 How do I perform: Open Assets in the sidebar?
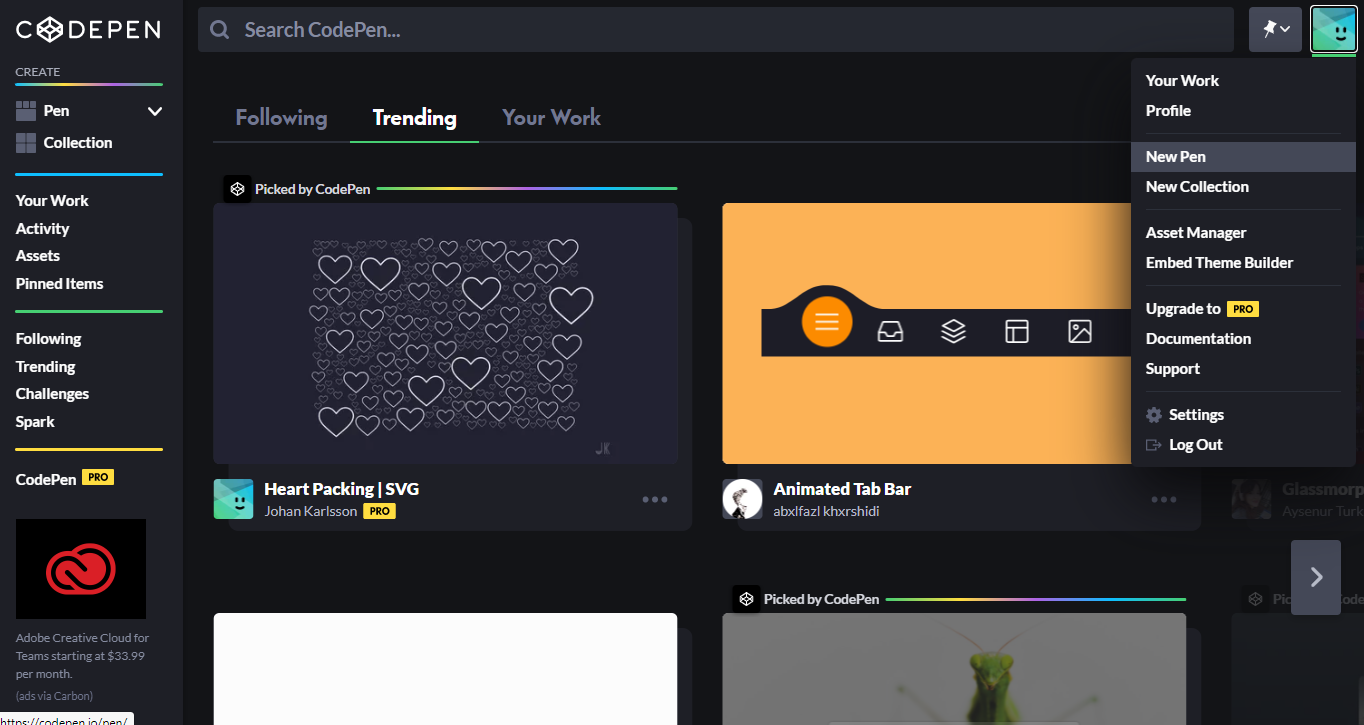(x=38, y=256)
